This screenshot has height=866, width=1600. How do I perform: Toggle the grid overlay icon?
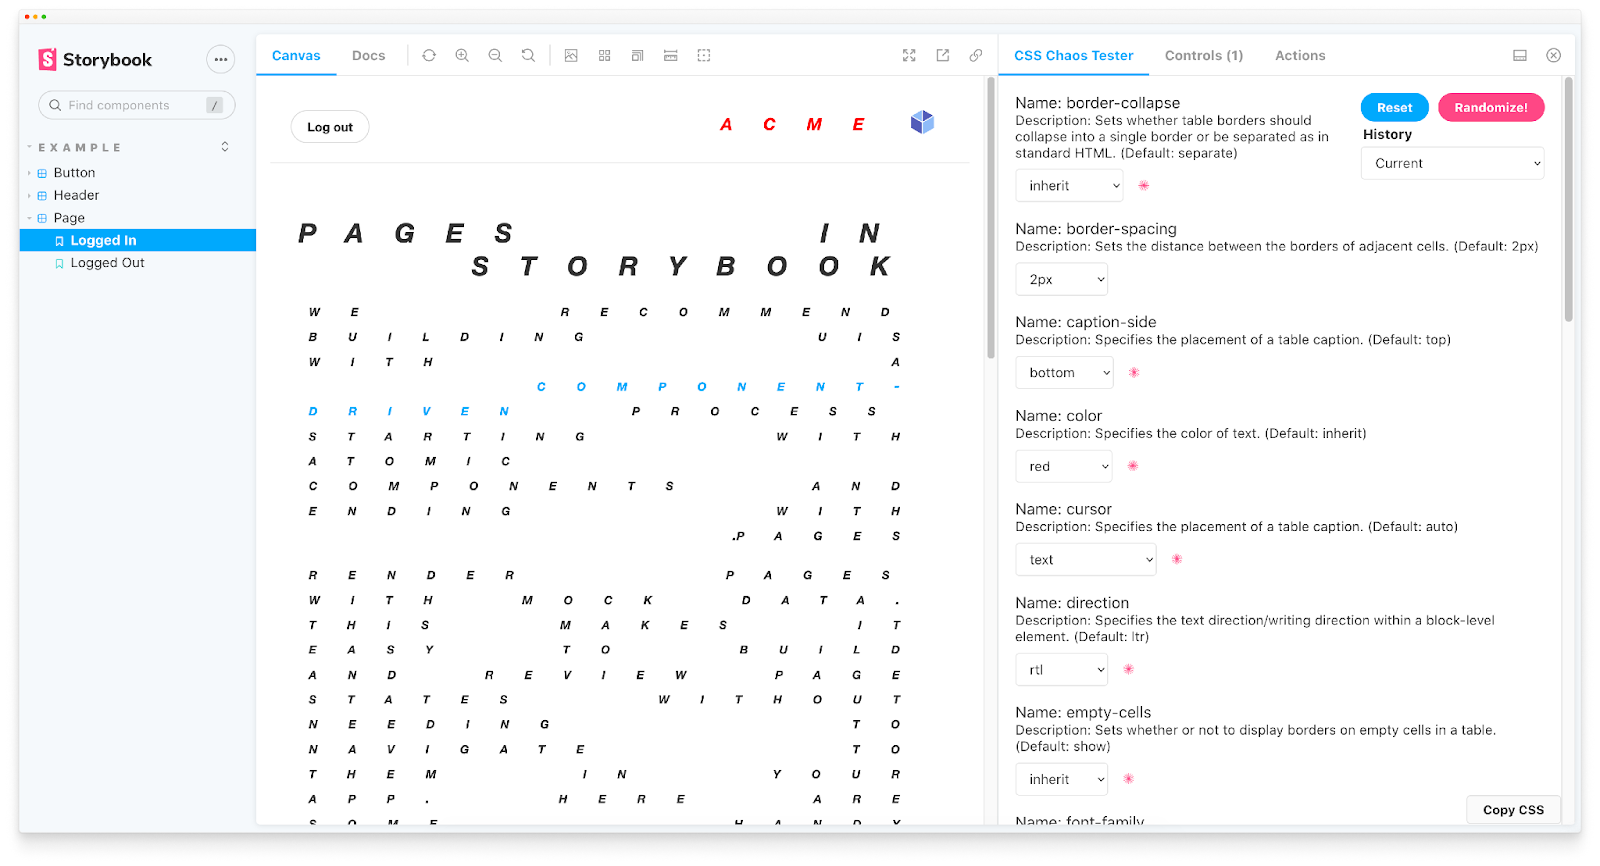[x=604, y=56]
